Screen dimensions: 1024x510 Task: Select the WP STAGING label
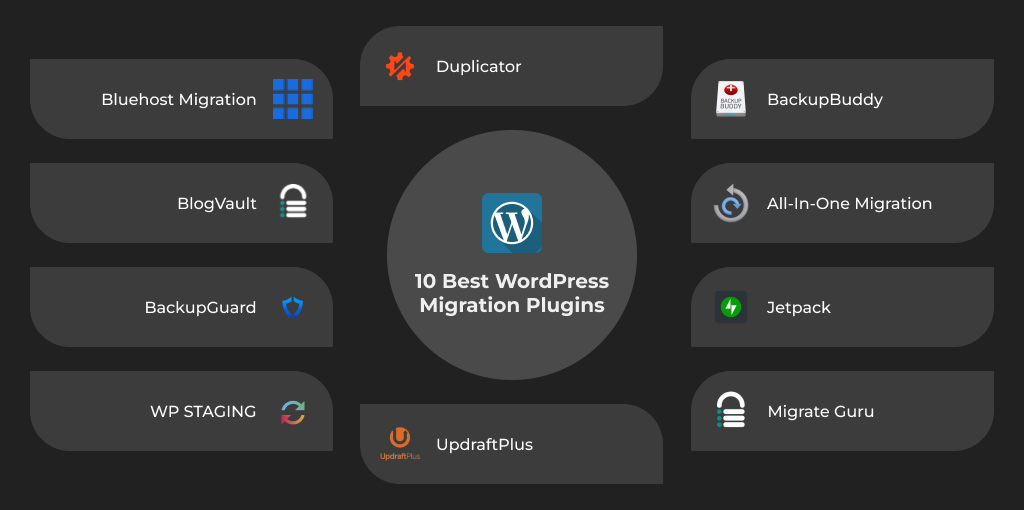tap(203, 411)
